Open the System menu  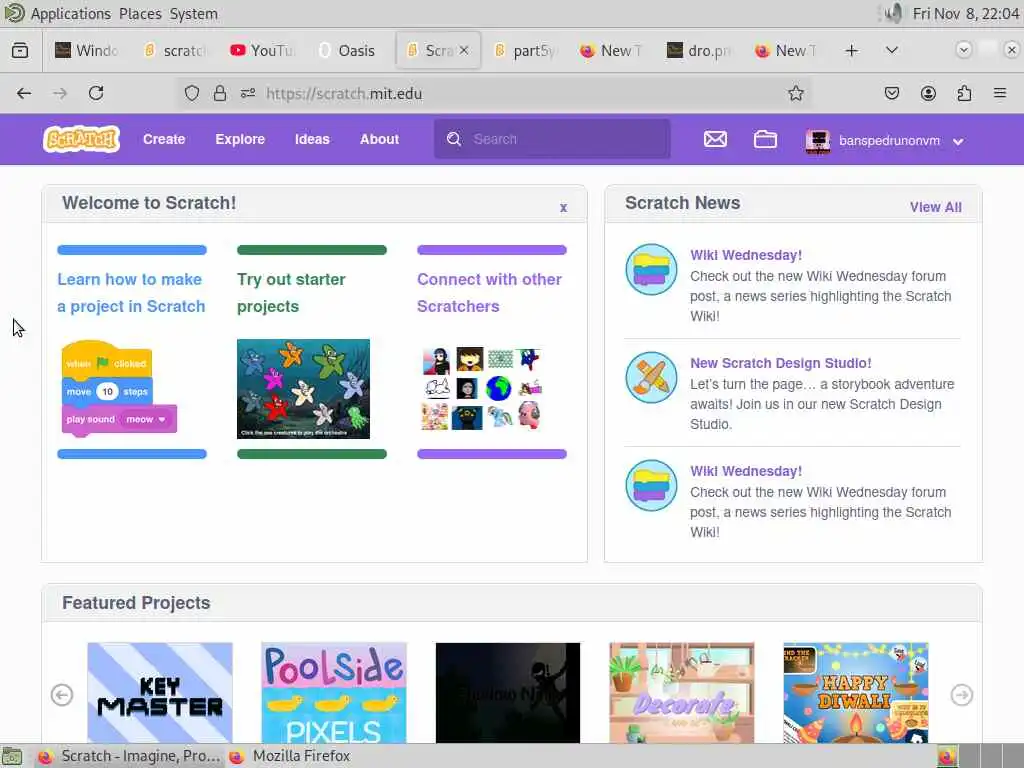coord(194,14)
